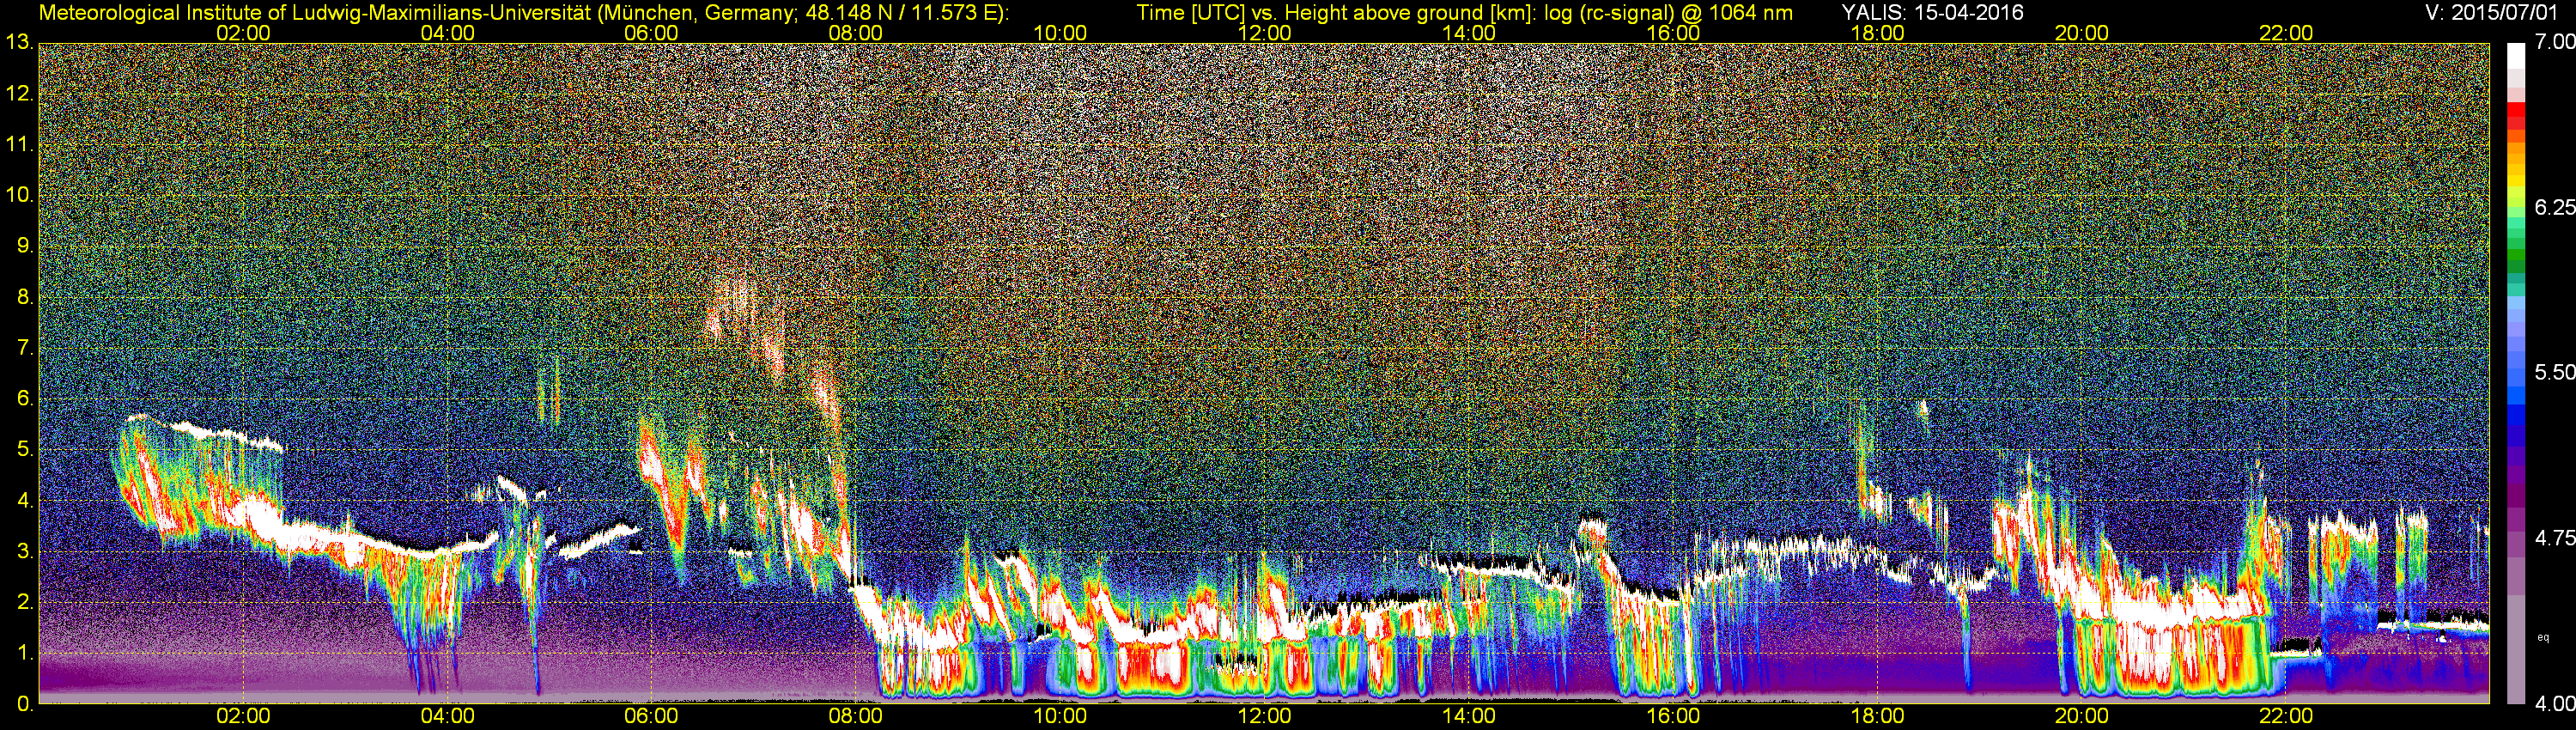Image resolution: width=2576 pixels, height=730 pixels.
Task: Click the 'Time [UTC] vs. Height above ground' caption
Action: (1464, 13)
